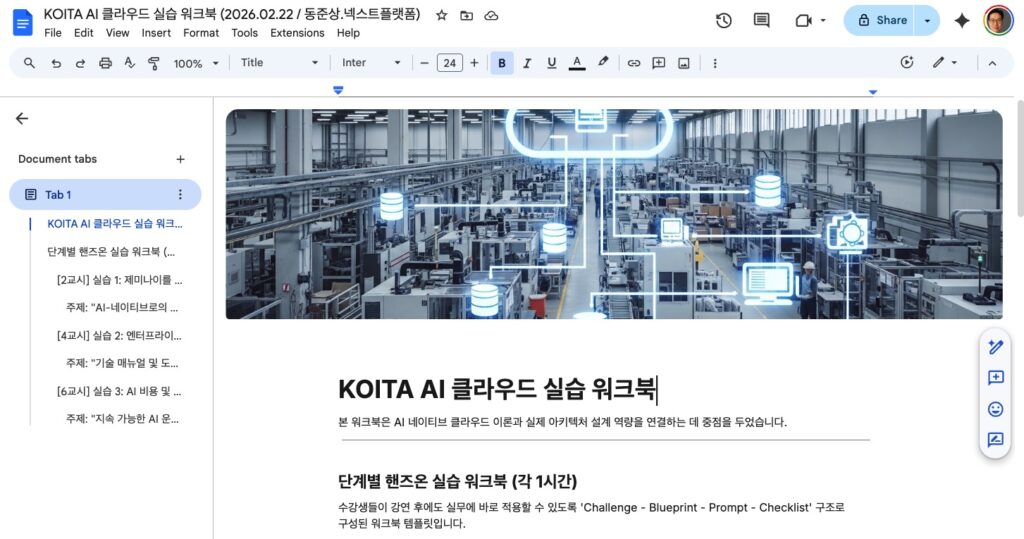The image size is (1024, 539).
Task: Toggle underline formatting
Action: [552, 63]
